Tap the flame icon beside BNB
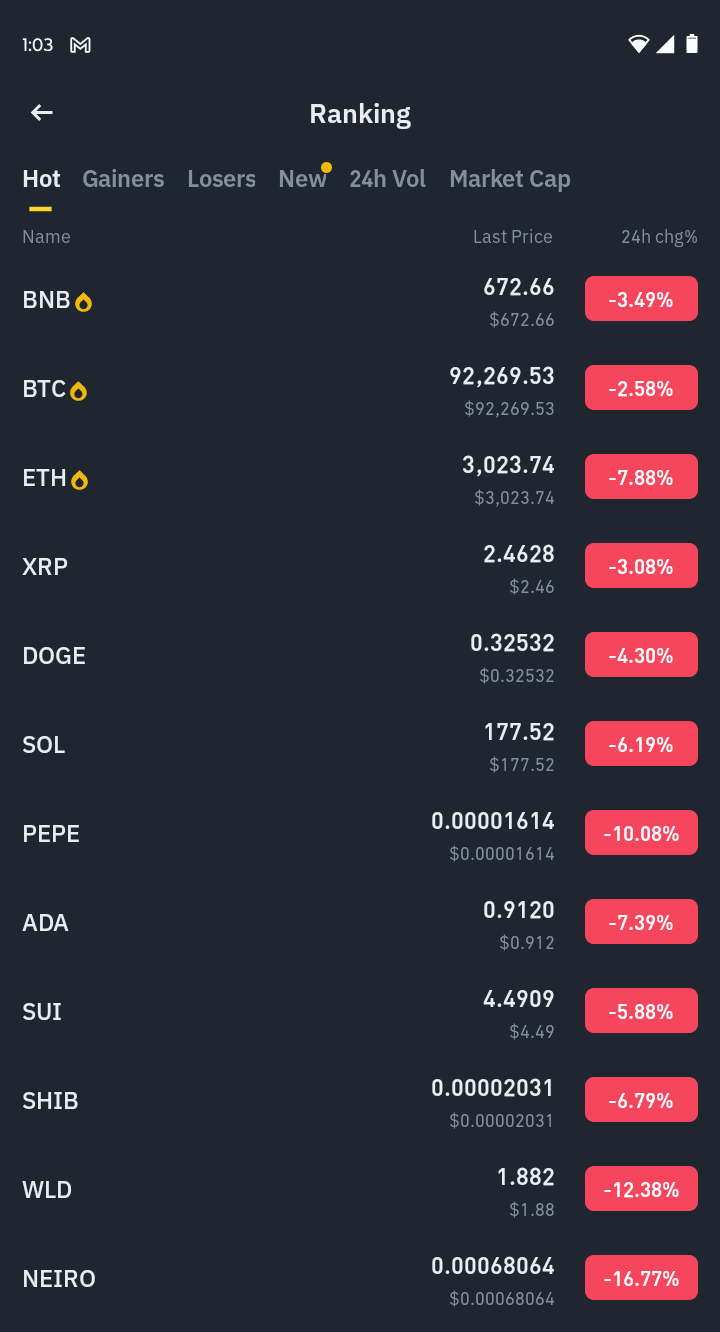 pos(84,302)
